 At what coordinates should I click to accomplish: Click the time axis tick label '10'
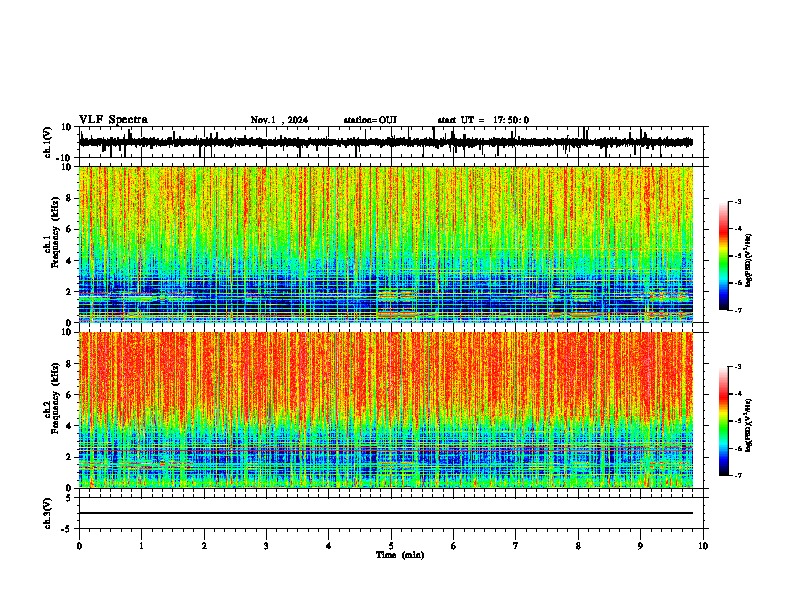(x=703, y=546)
